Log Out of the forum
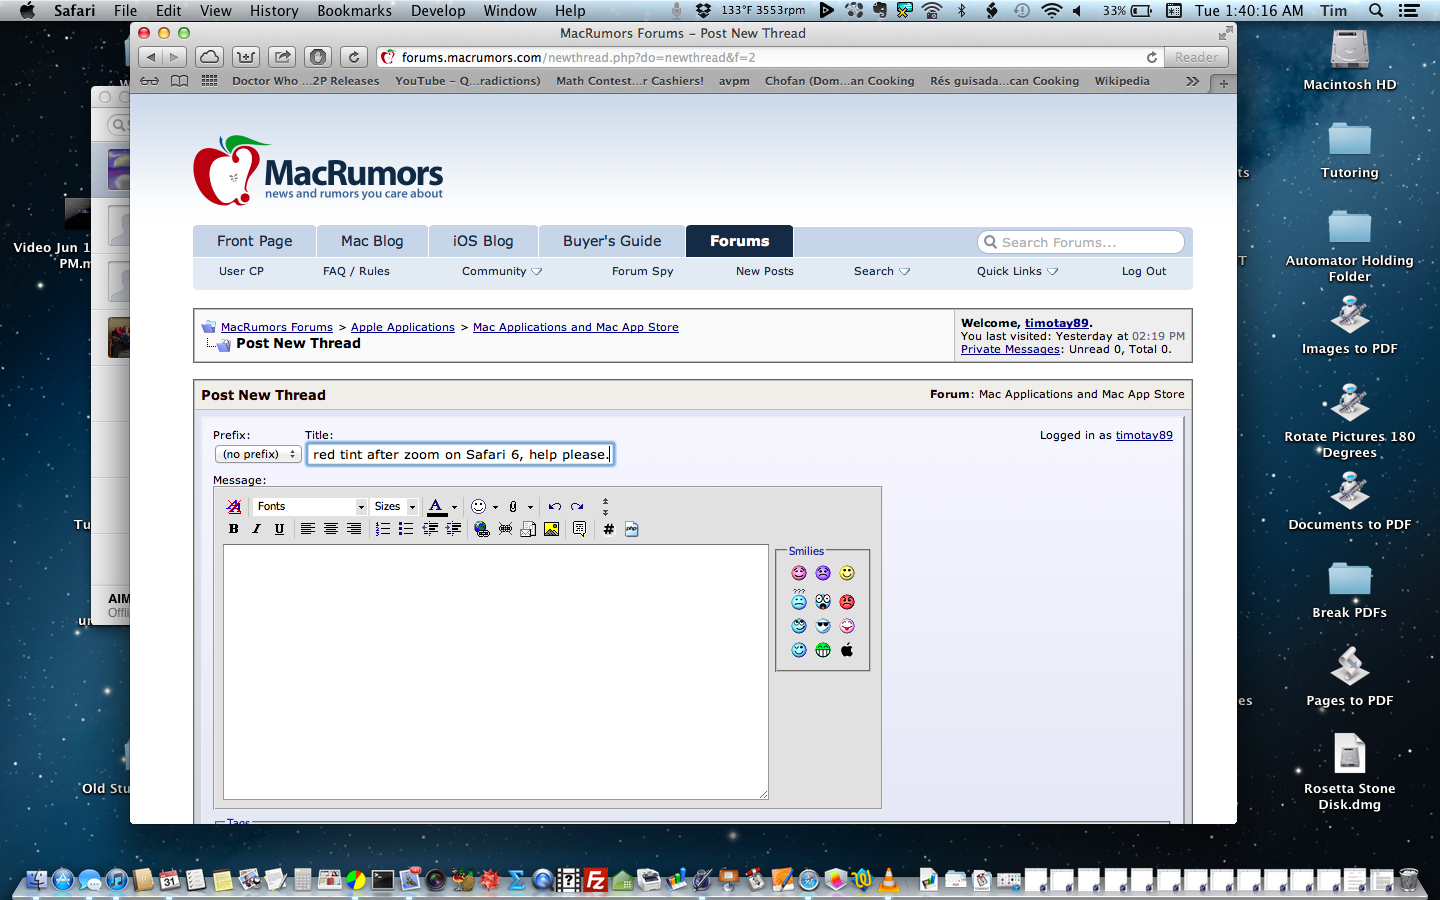Screen dimensions: 1440x900 coord(1143,272)
